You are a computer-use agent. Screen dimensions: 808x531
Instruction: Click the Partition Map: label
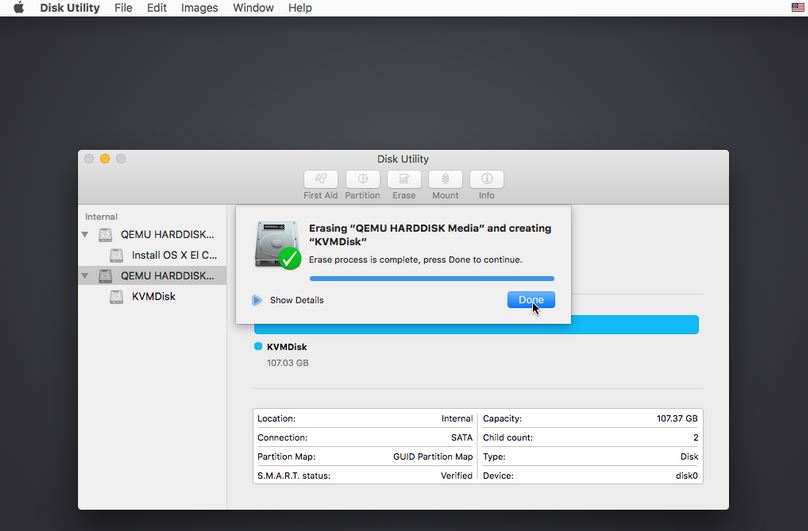[x=287, y=457]
